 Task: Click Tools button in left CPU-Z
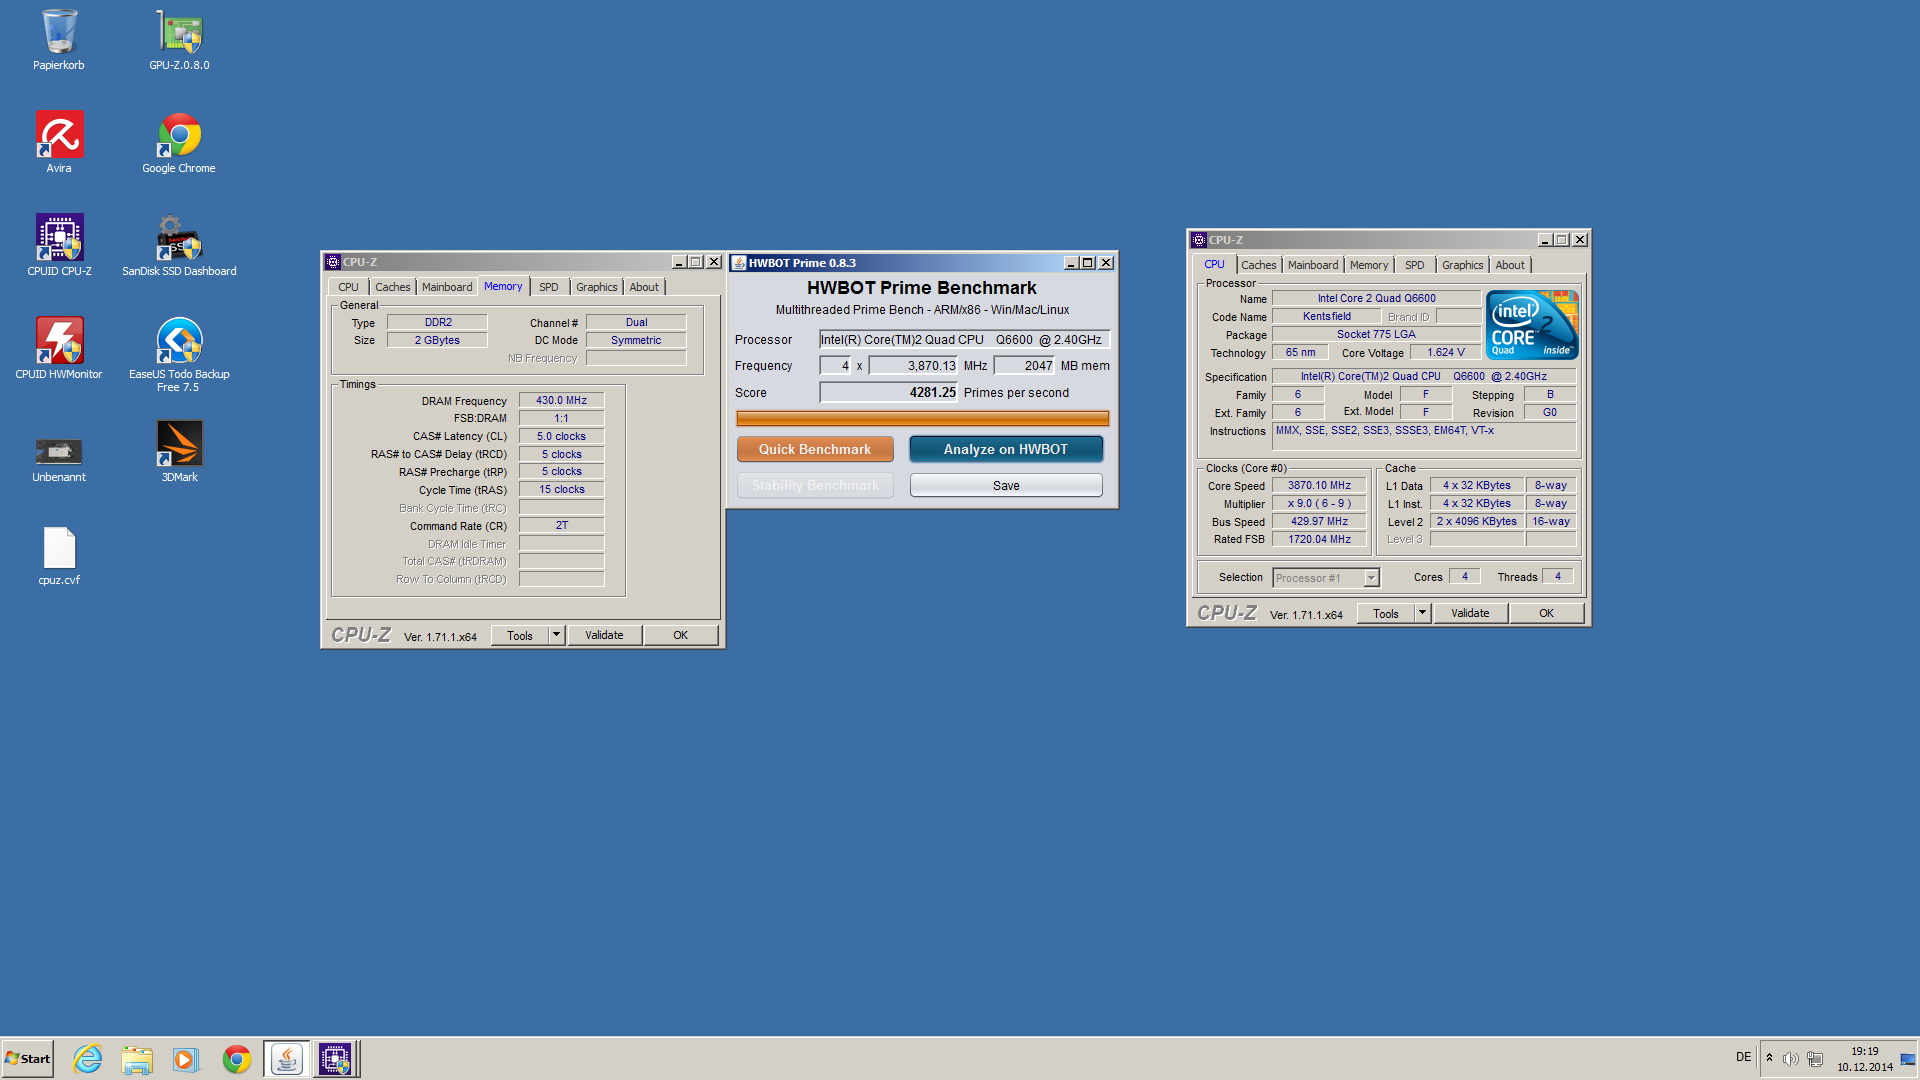click(520, 636)
